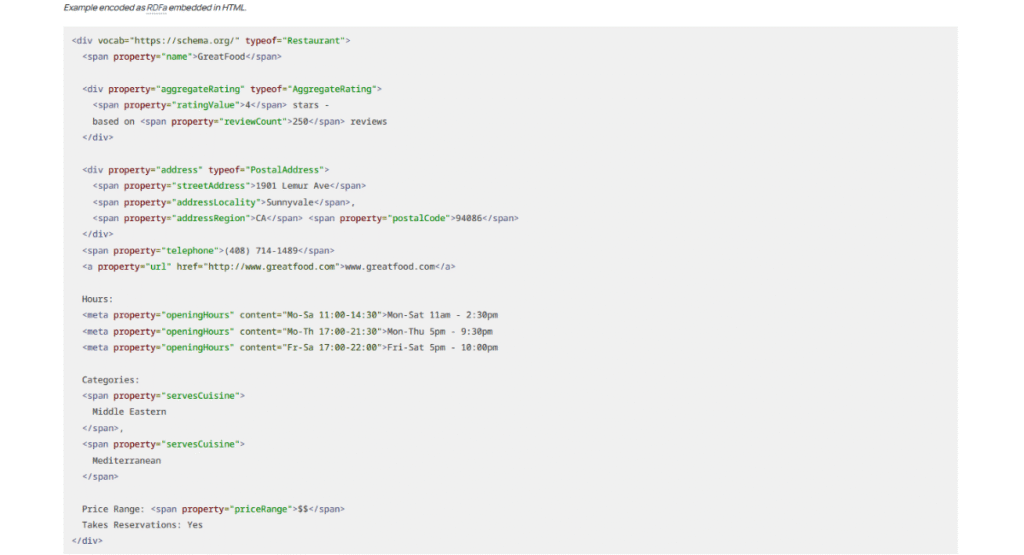This screenshot has height=555, width=1024.
Task: Click the "Fr-Sa 17:00-22:00" content value
Action: 330,347
